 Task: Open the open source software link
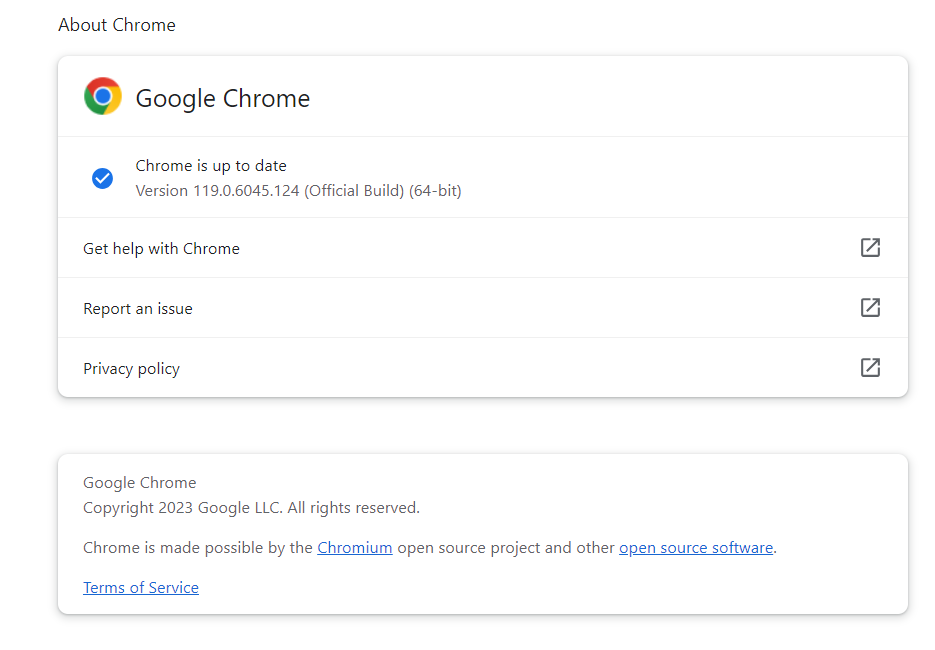tap(696, 548)
